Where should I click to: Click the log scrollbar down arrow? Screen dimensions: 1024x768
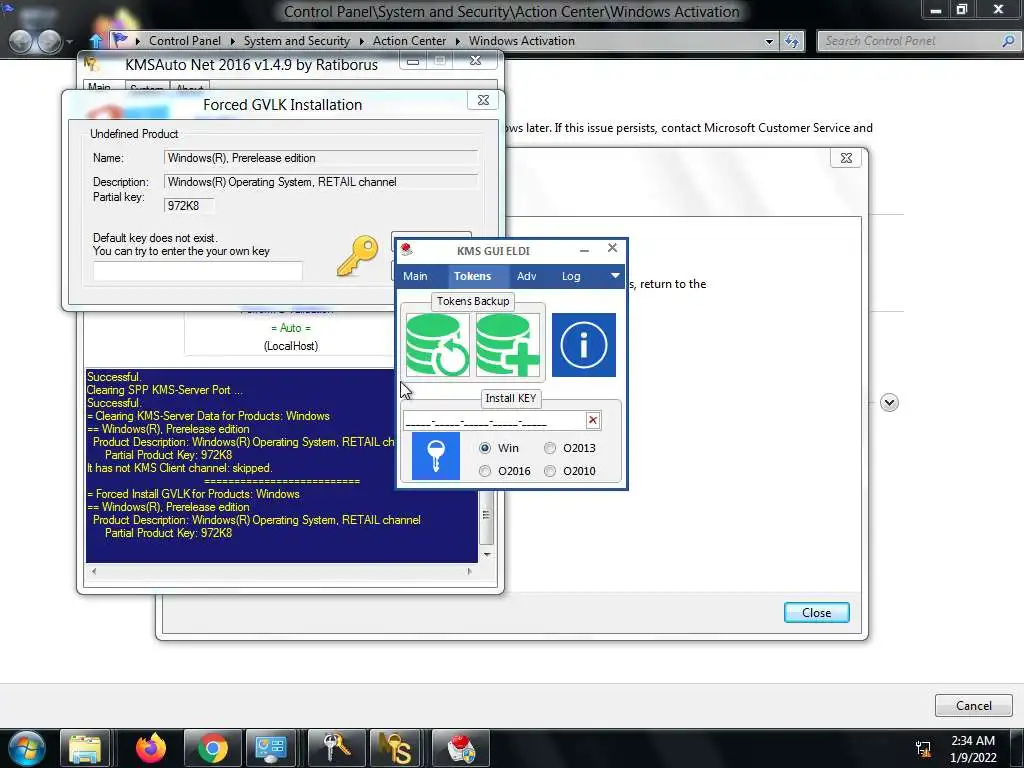[x=487, y=554]
